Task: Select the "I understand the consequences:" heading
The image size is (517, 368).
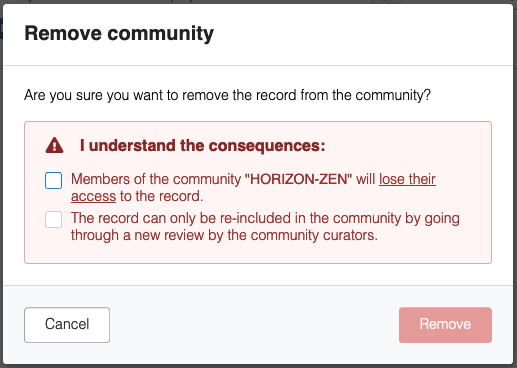Action: pos(202,146)
